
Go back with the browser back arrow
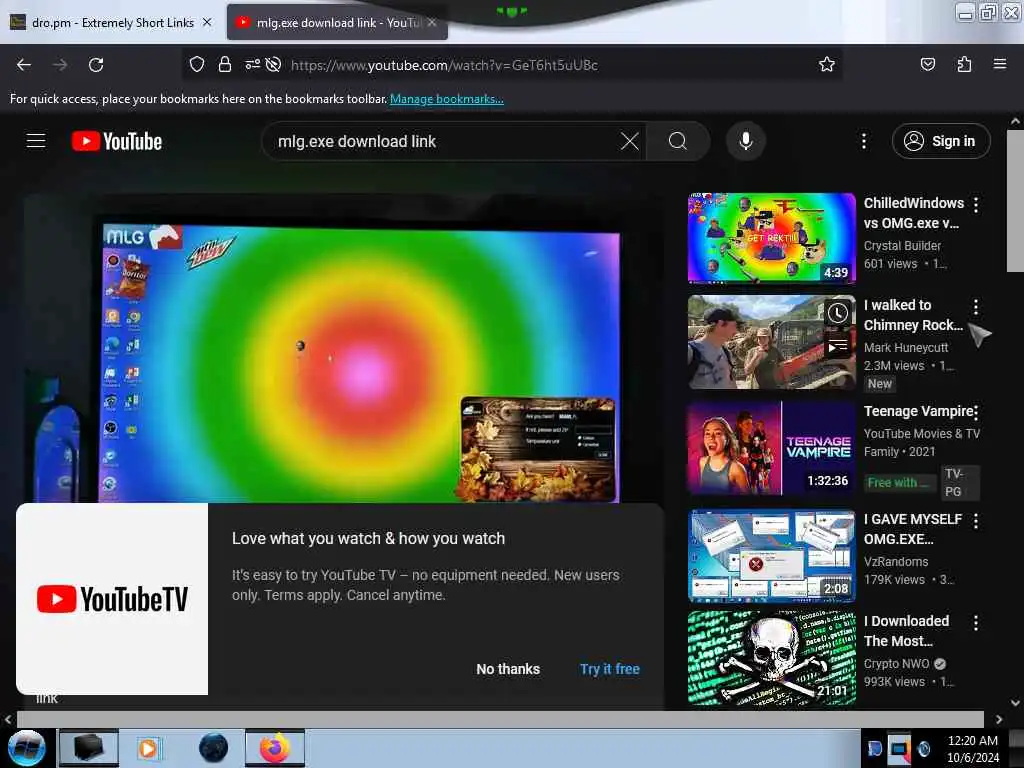[24, 65]
